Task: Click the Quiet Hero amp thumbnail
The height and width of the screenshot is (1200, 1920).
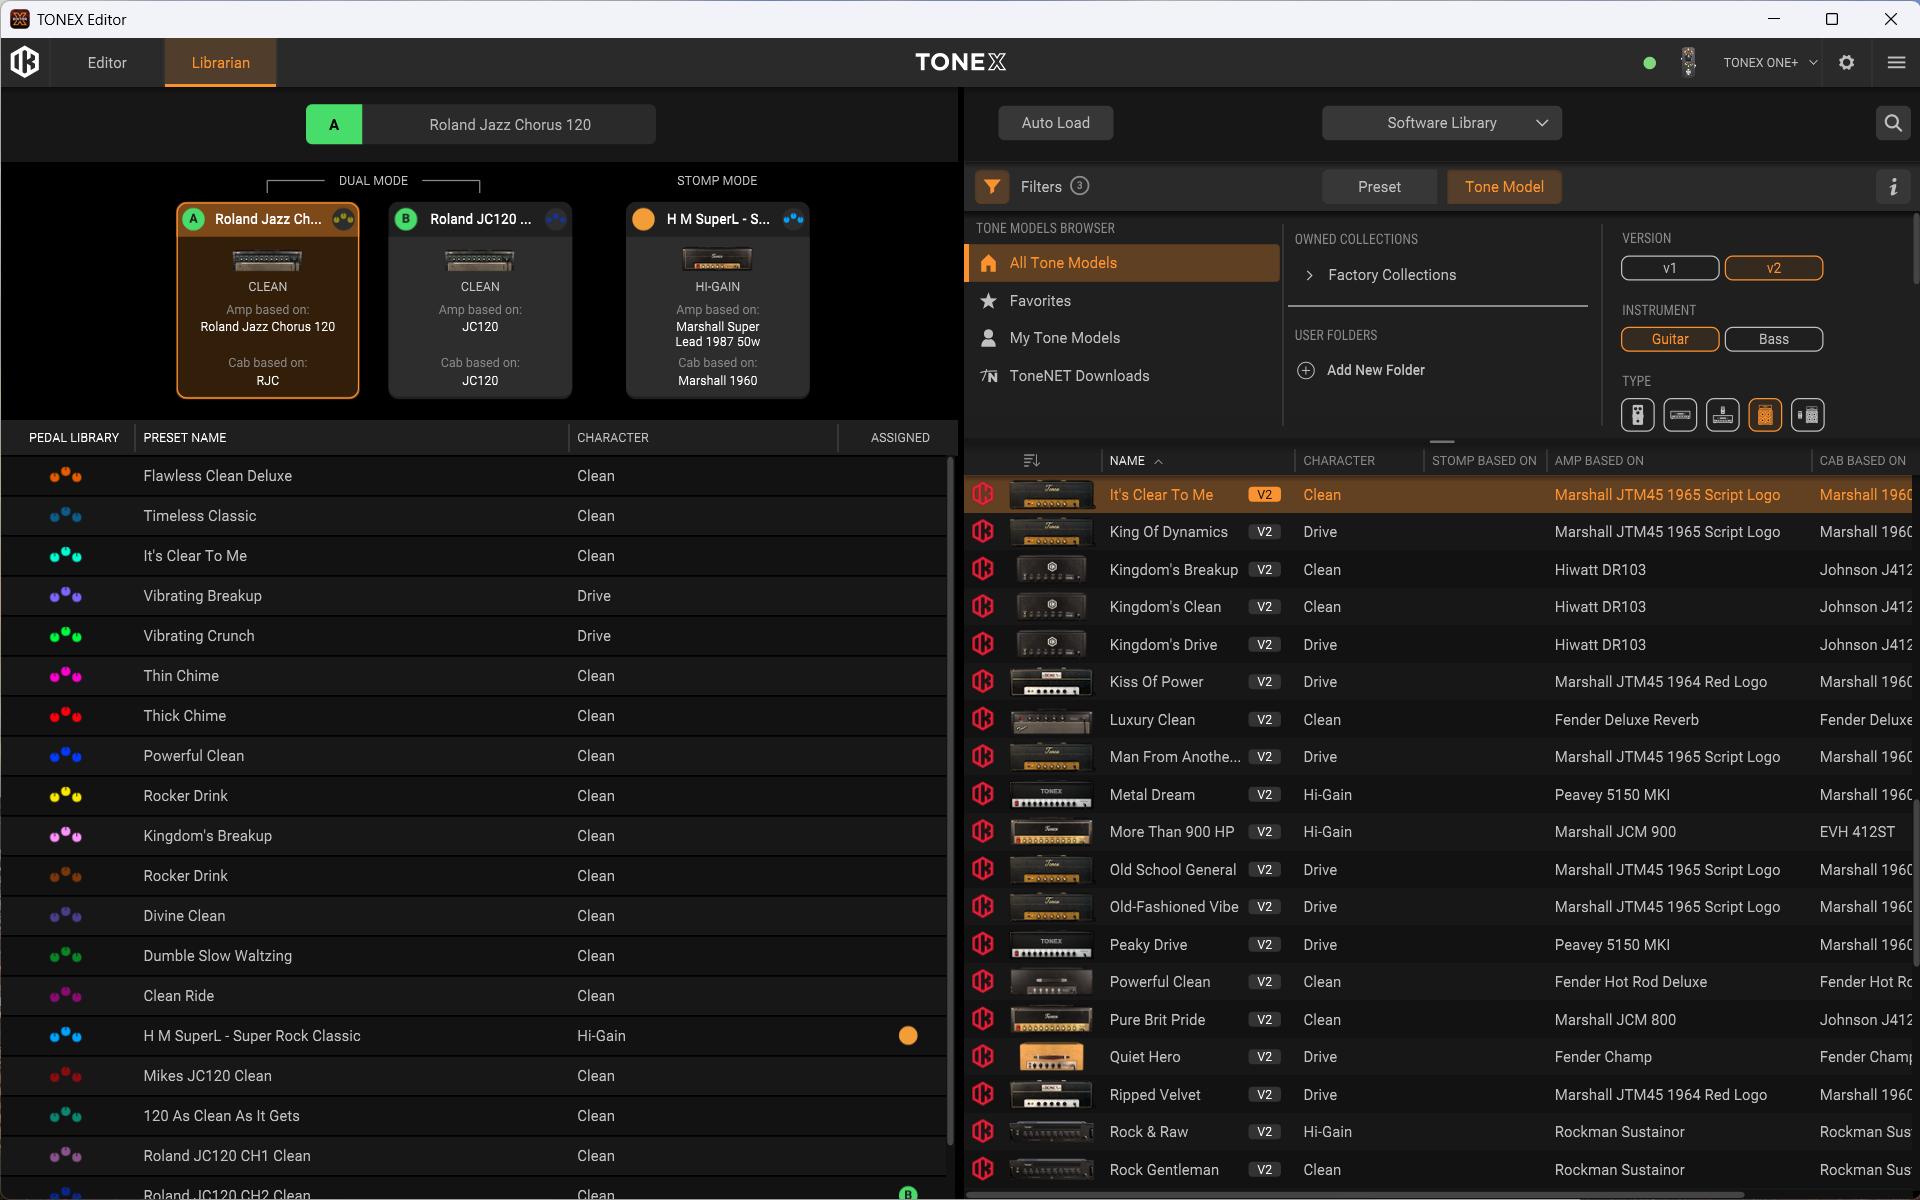Action: coord(1051,1057)
